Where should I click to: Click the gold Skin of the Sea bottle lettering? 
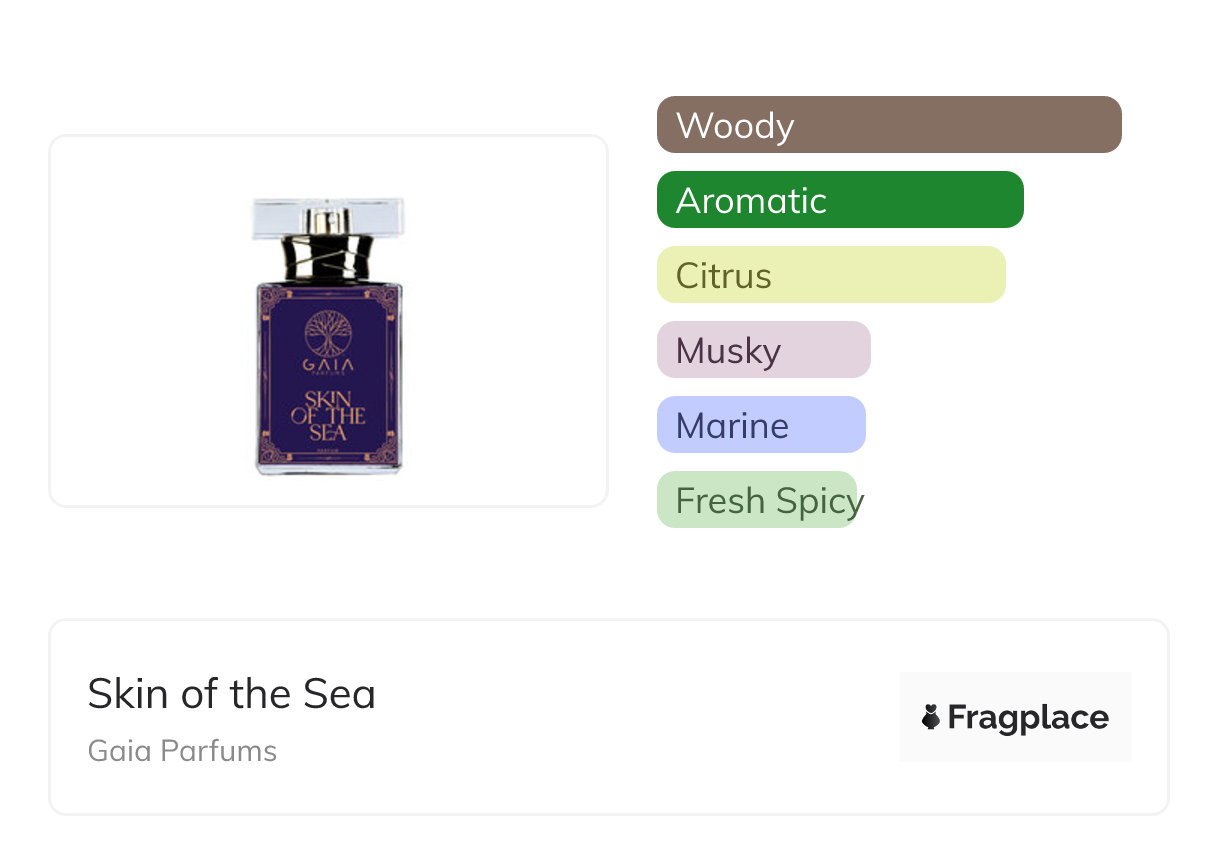(328, 415)
